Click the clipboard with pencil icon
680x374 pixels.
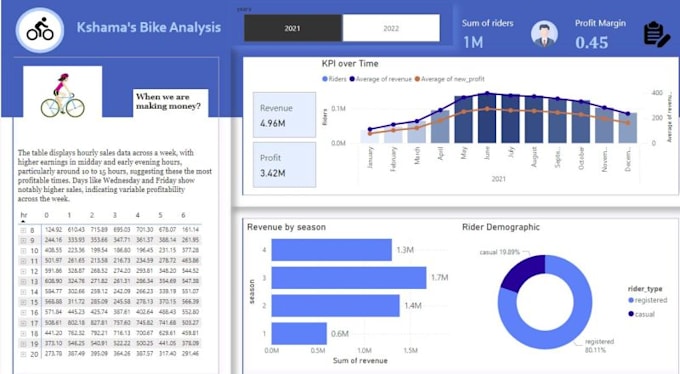click(x=656, y=34)
